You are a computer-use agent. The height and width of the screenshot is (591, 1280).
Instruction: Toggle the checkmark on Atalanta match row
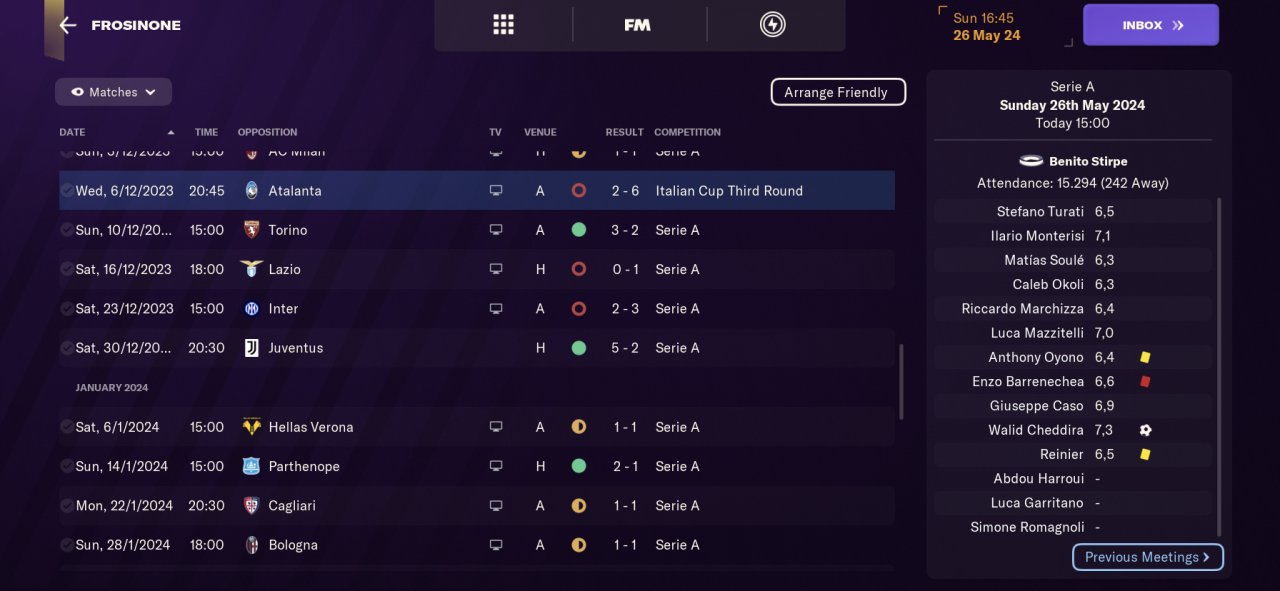coord(66,191)
